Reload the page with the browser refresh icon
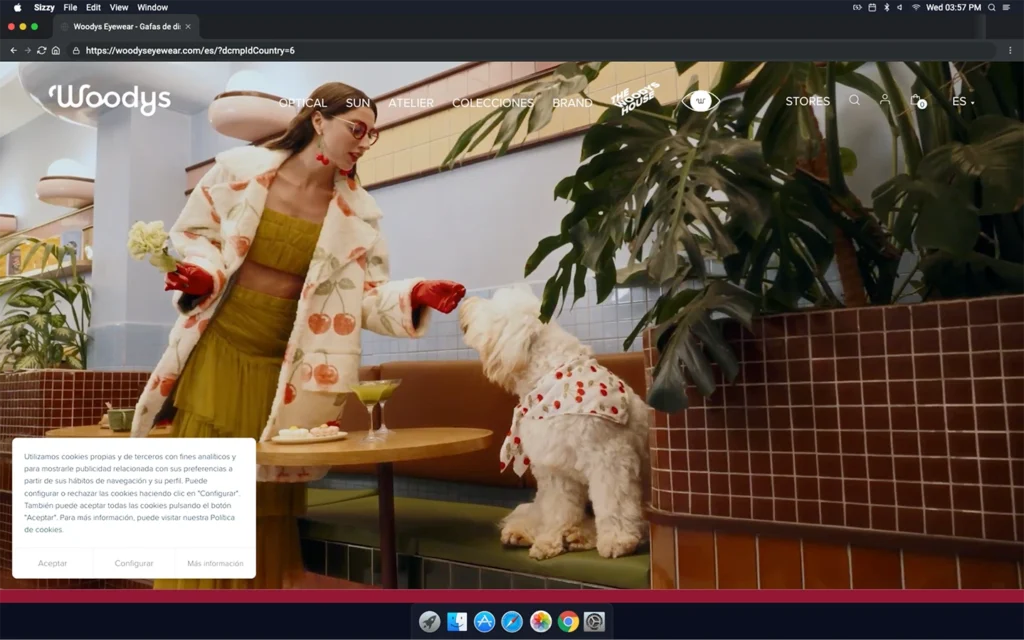This screenshot has height=640, width=1024. pos(41,50)
